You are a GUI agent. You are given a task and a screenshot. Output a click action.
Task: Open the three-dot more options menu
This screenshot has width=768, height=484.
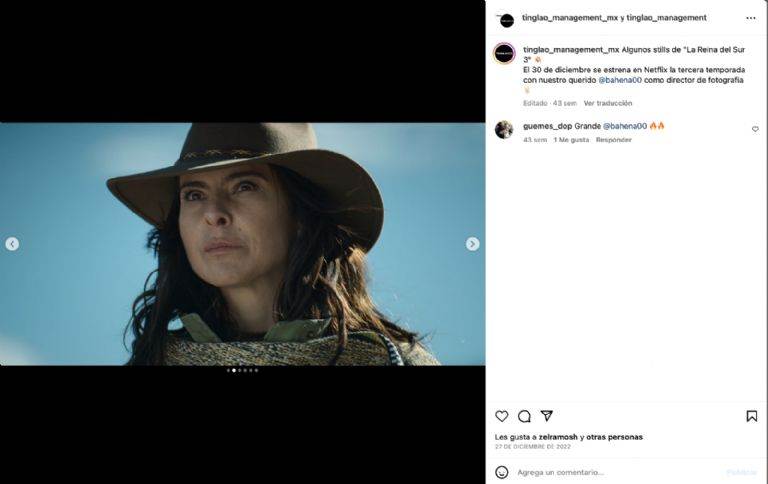(751, 18)
